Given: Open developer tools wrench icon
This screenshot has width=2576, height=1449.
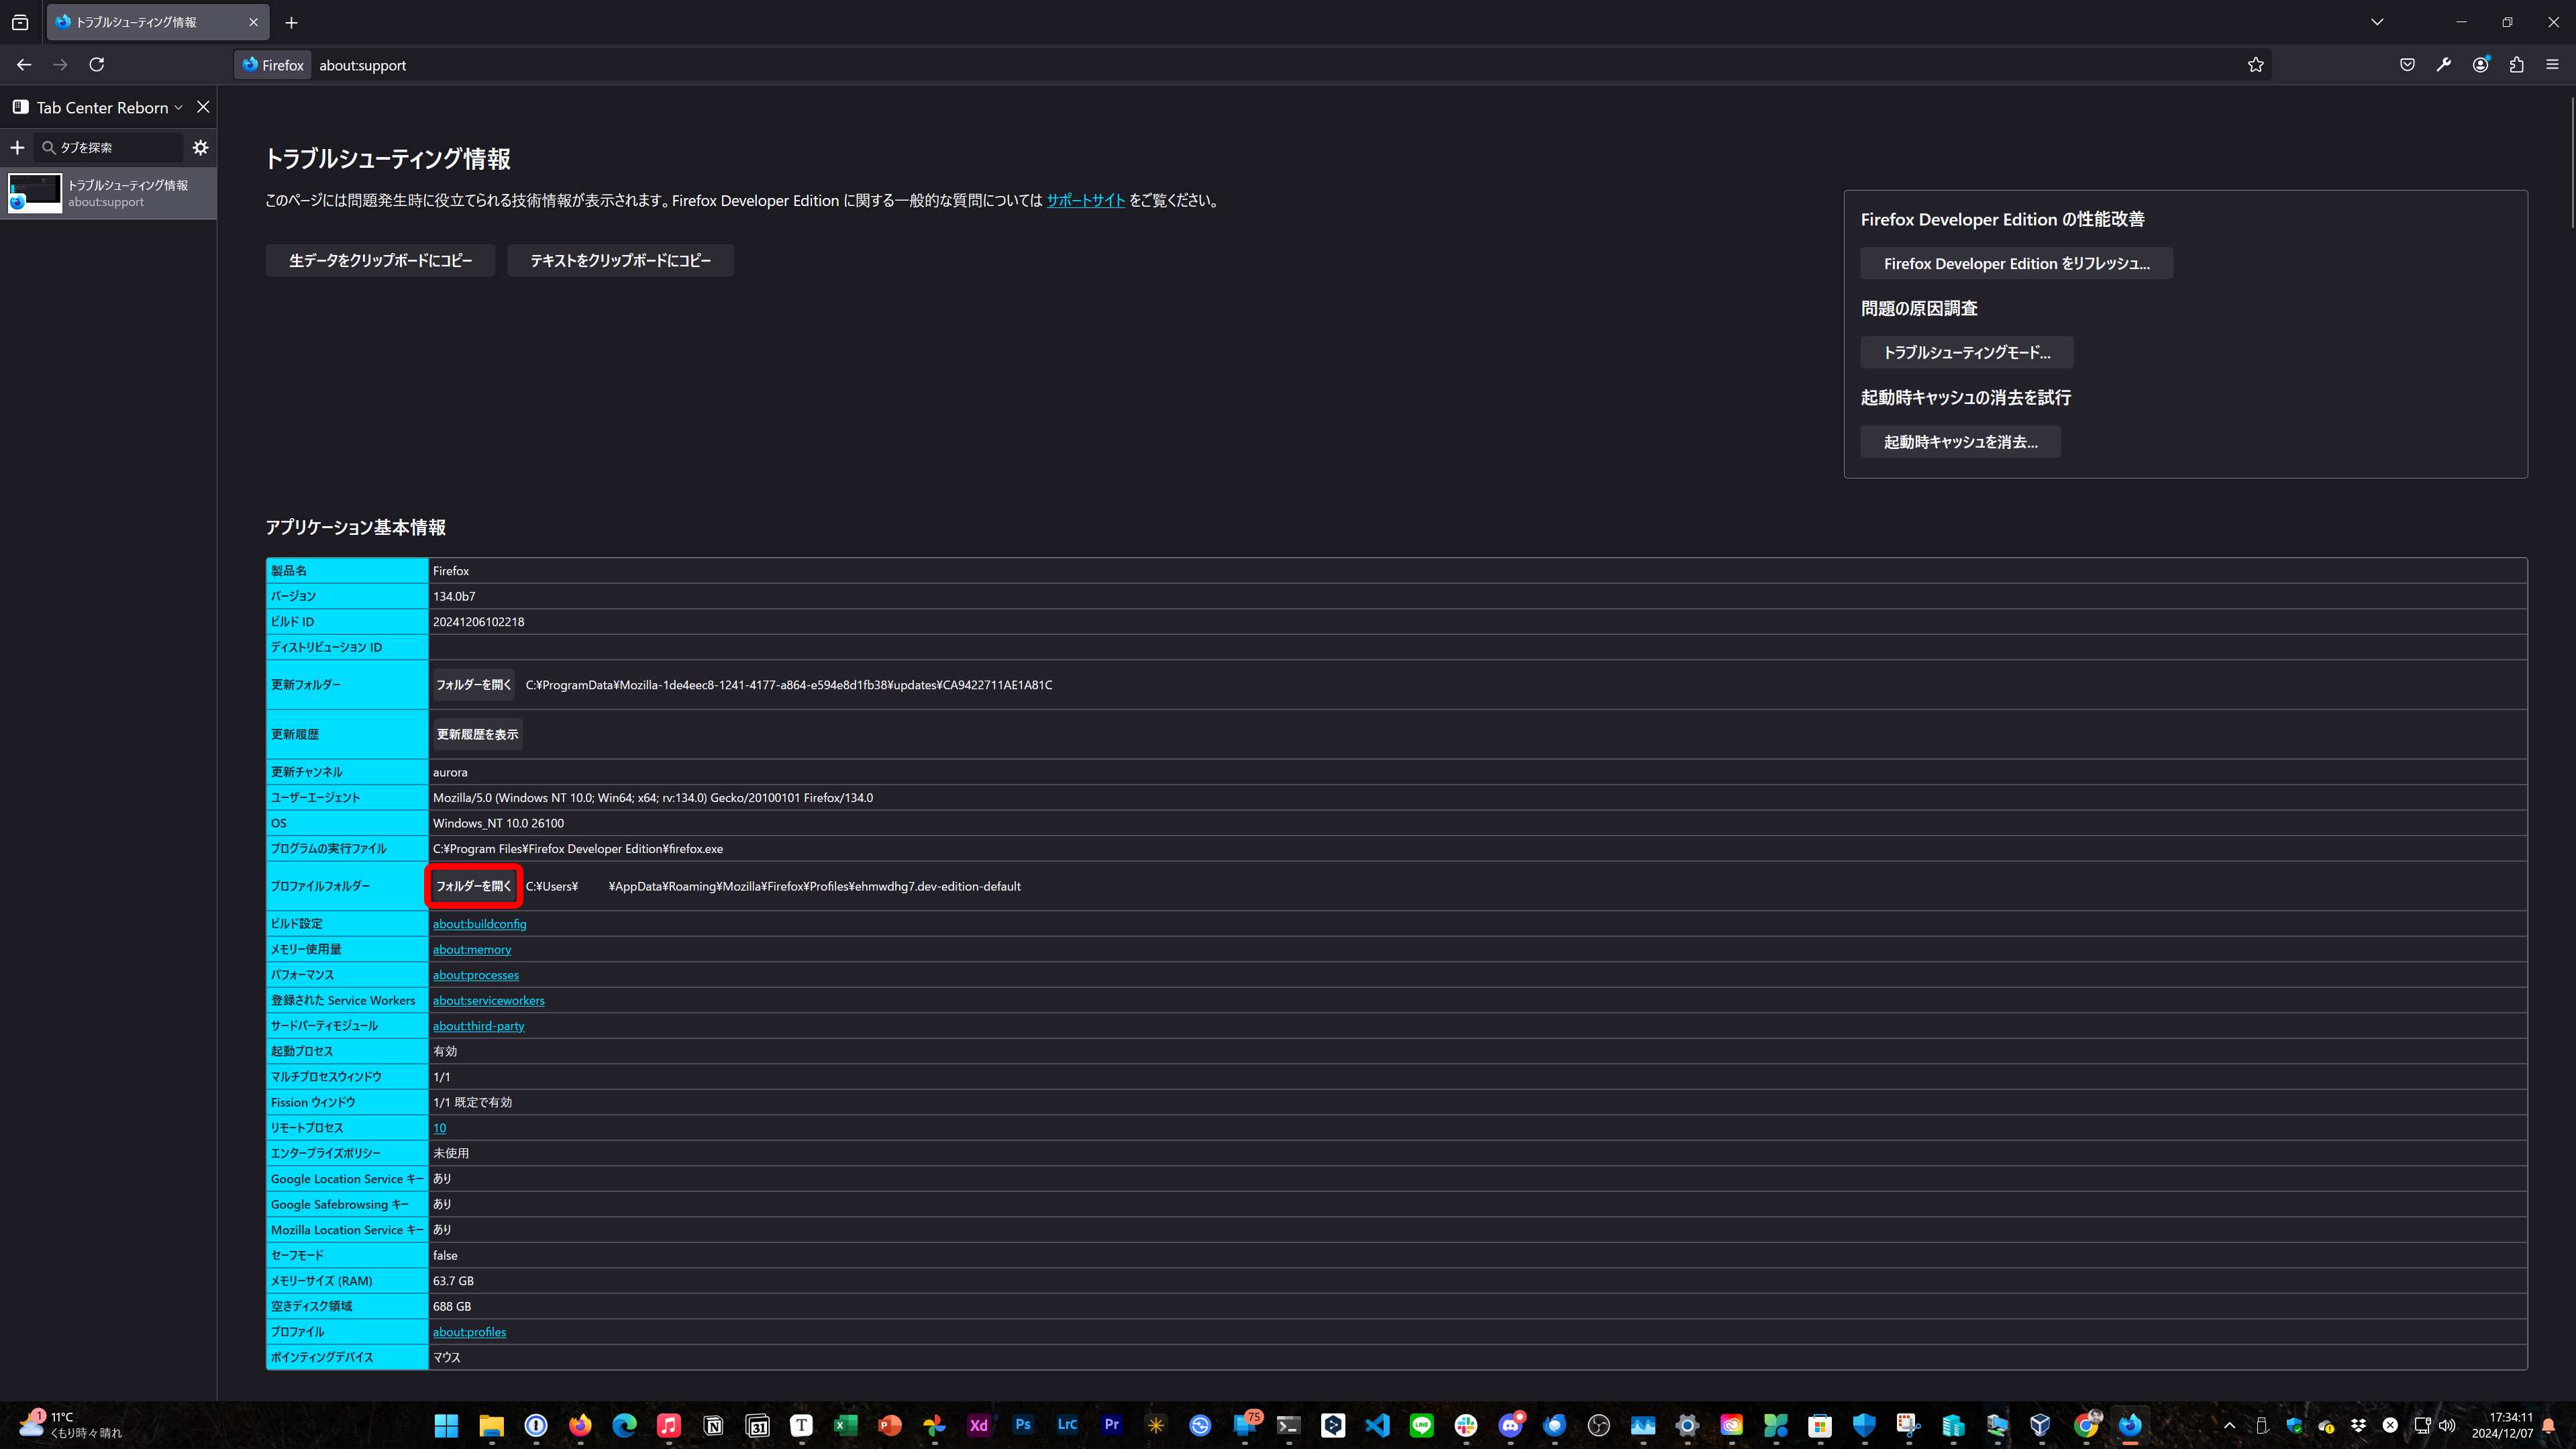Looking at the screenshot, I should tap(2444, 65).
